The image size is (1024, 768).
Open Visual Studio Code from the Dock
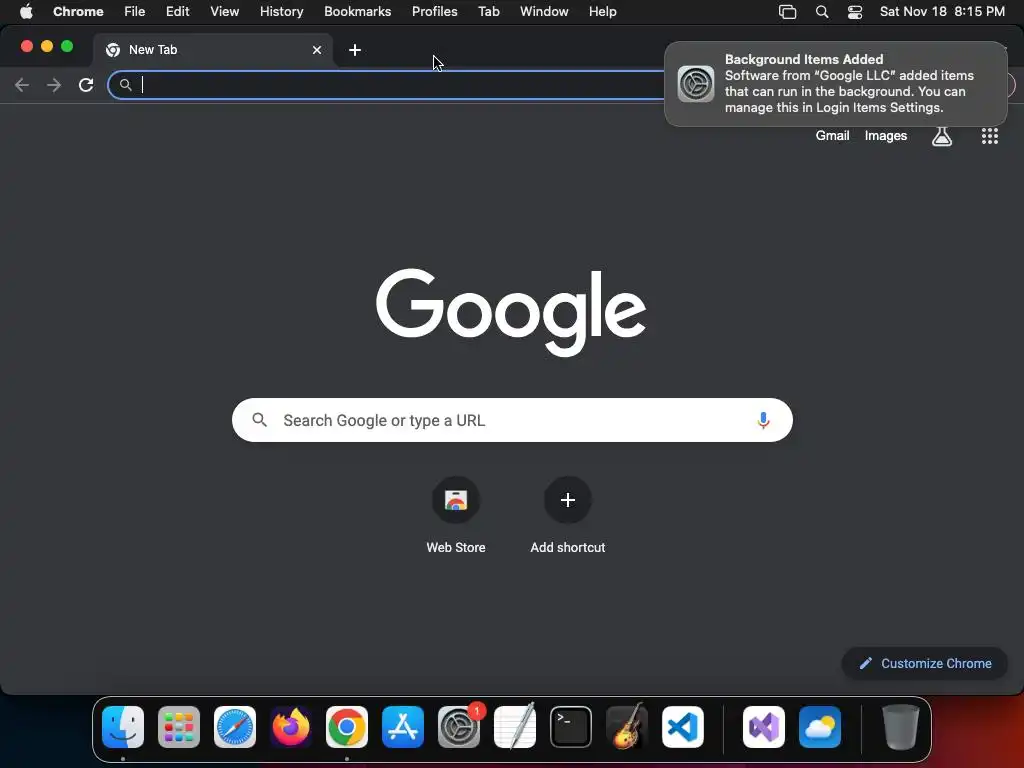coord(682,727)
